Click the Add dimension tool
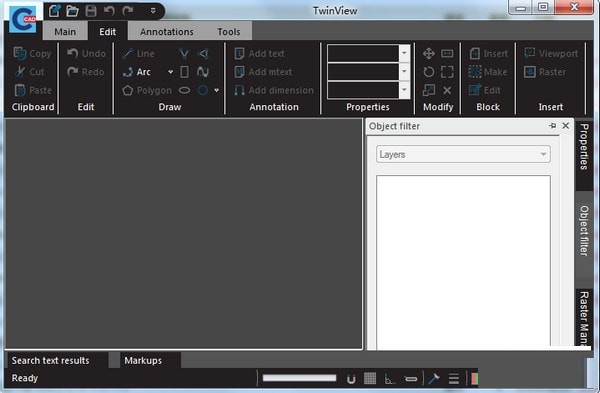This screenshot has width=600, height=393. [x=274, y=90]
